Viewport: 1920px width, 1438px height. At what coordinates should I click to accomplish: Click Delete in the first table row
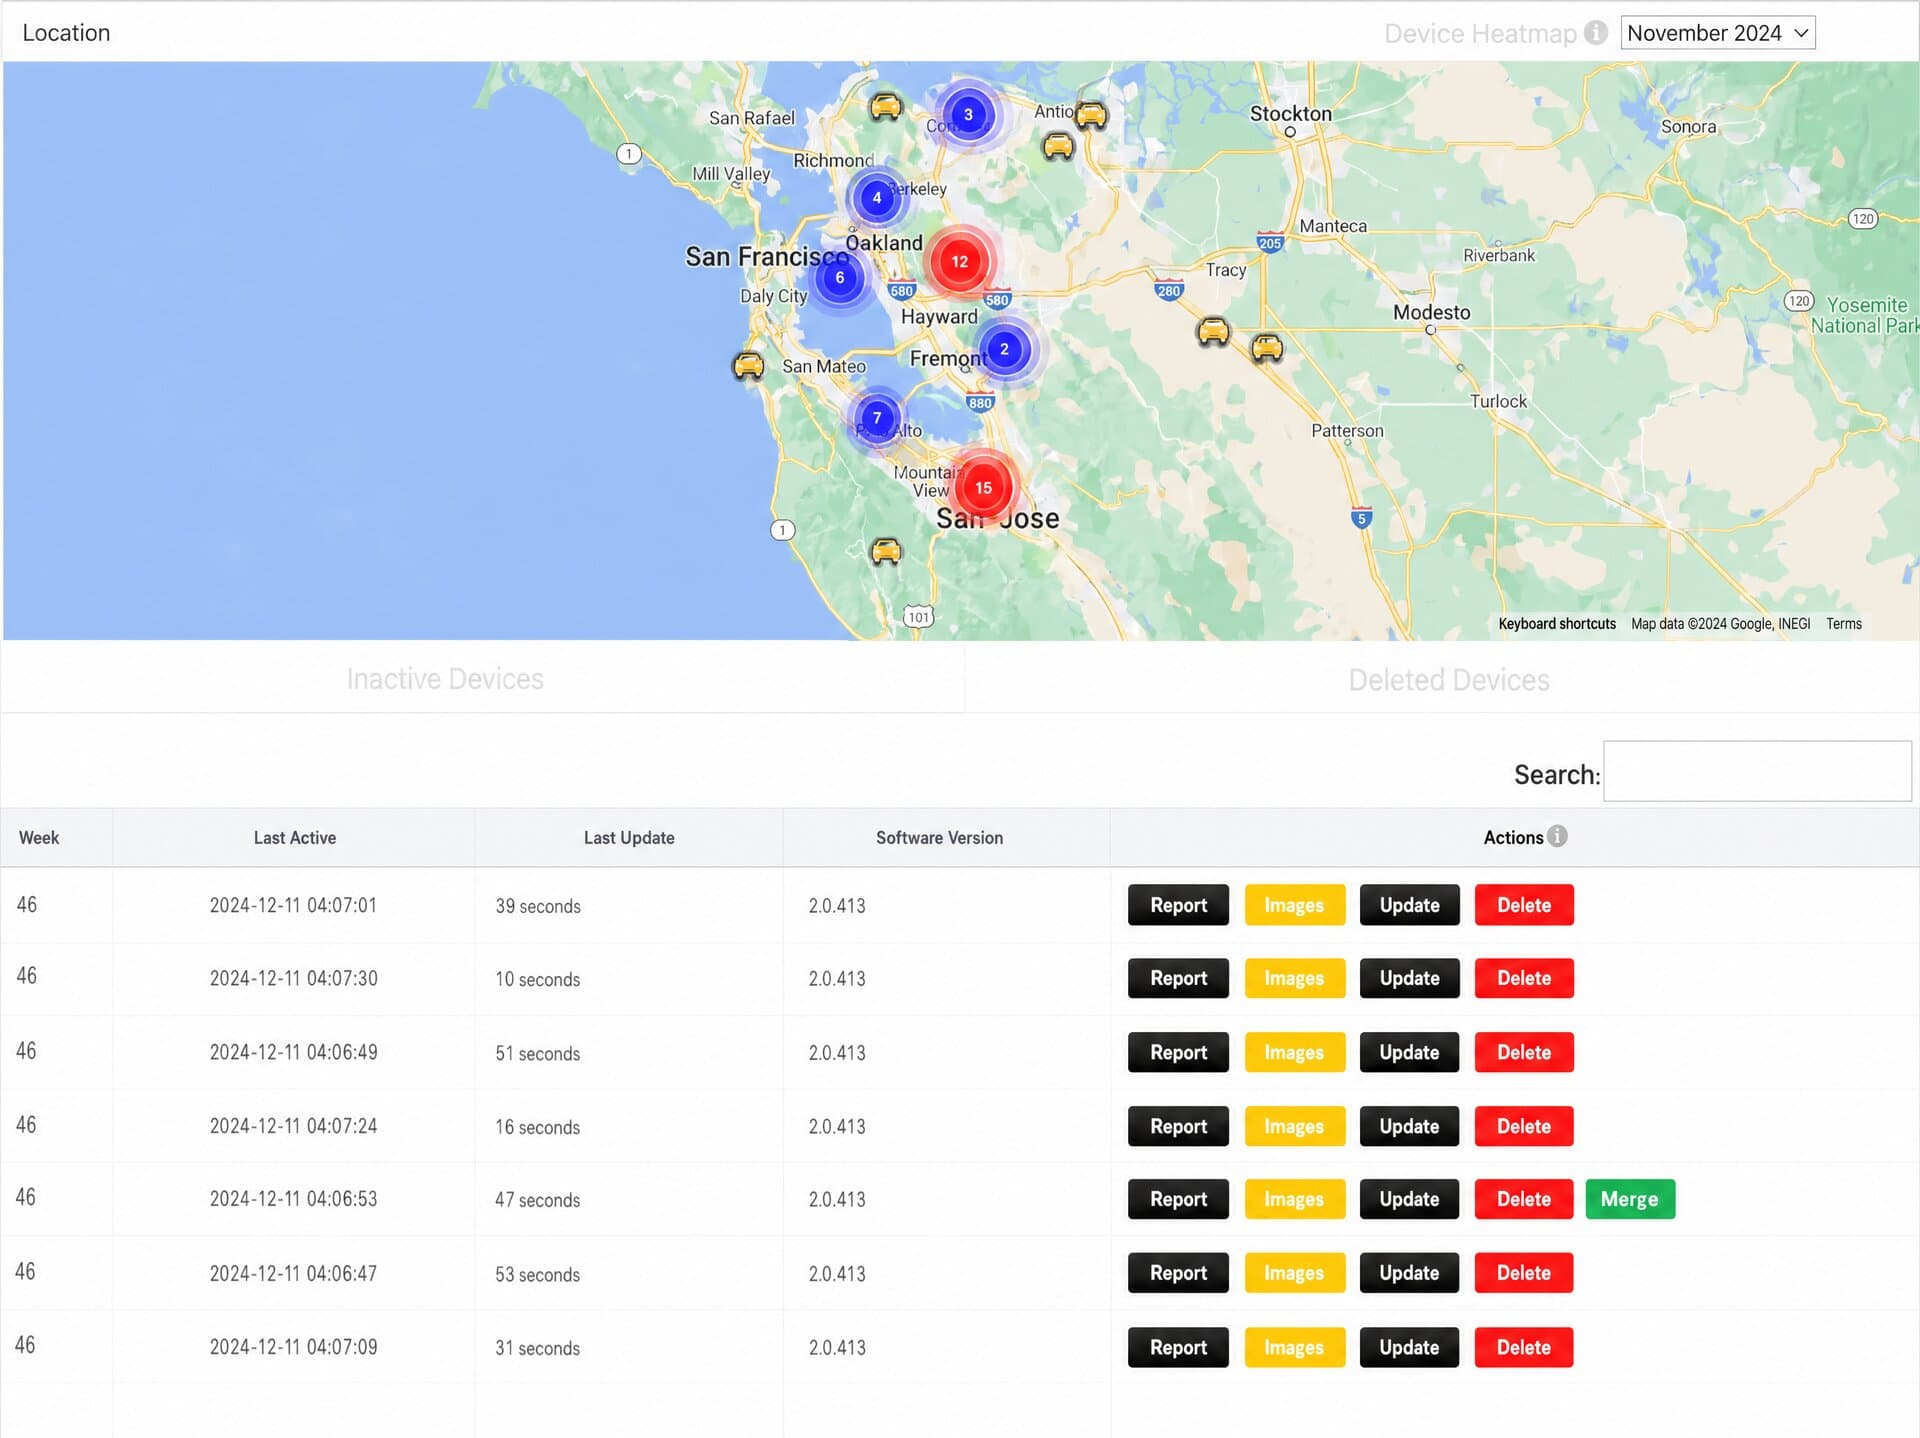(1523, 905)
